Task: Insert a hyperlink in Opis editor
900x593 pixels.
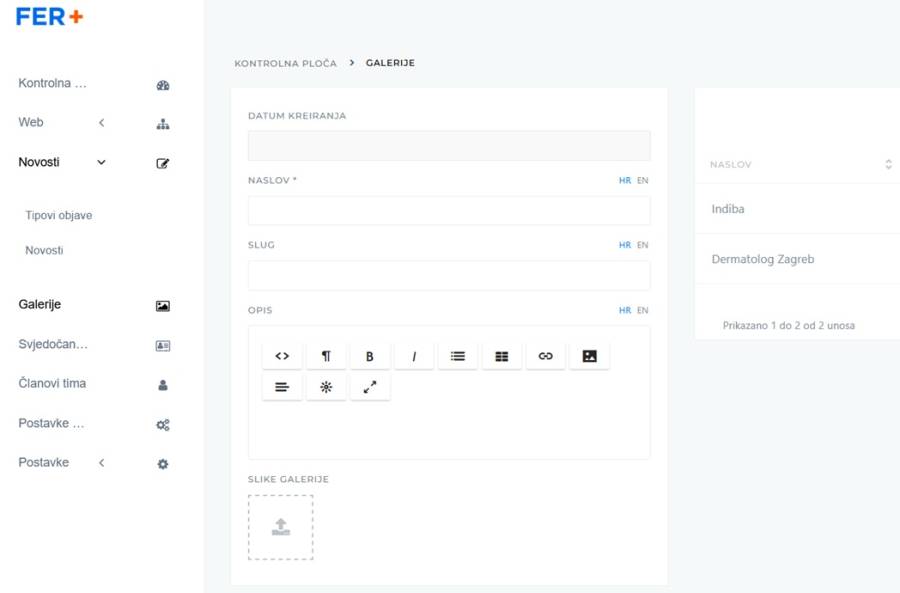Action: click(x=545, y=356)
